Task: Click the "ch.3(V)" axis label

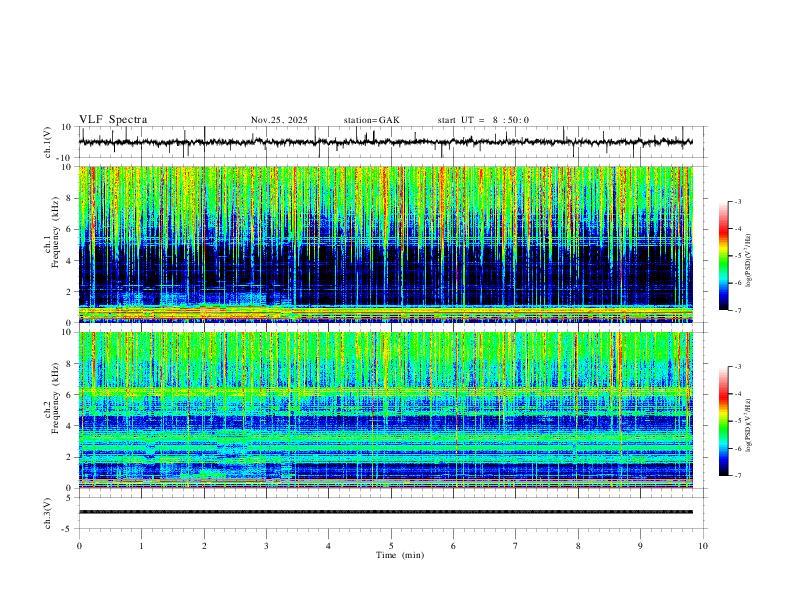Action: pos(48,513)
